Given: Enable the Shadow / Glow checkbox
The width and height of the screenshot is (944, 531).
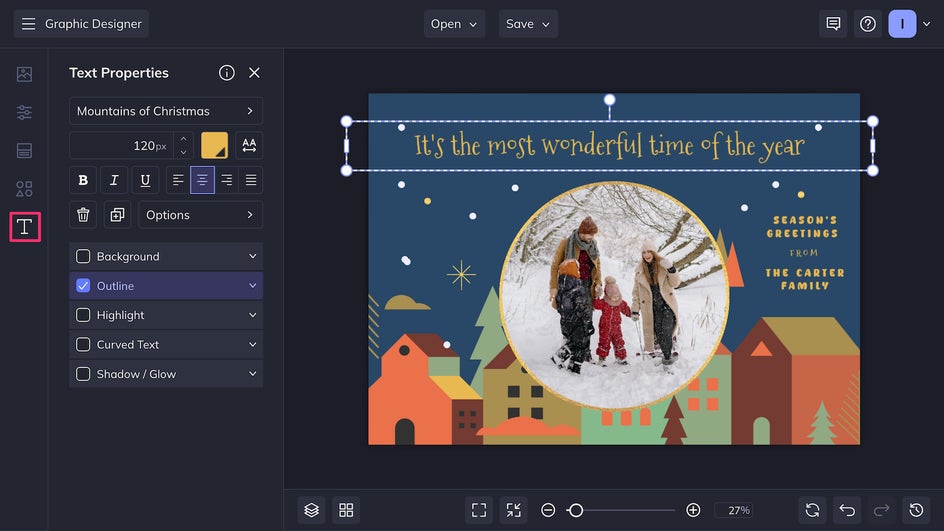Looking at the screenshot, I should click(x=83, y=374).
